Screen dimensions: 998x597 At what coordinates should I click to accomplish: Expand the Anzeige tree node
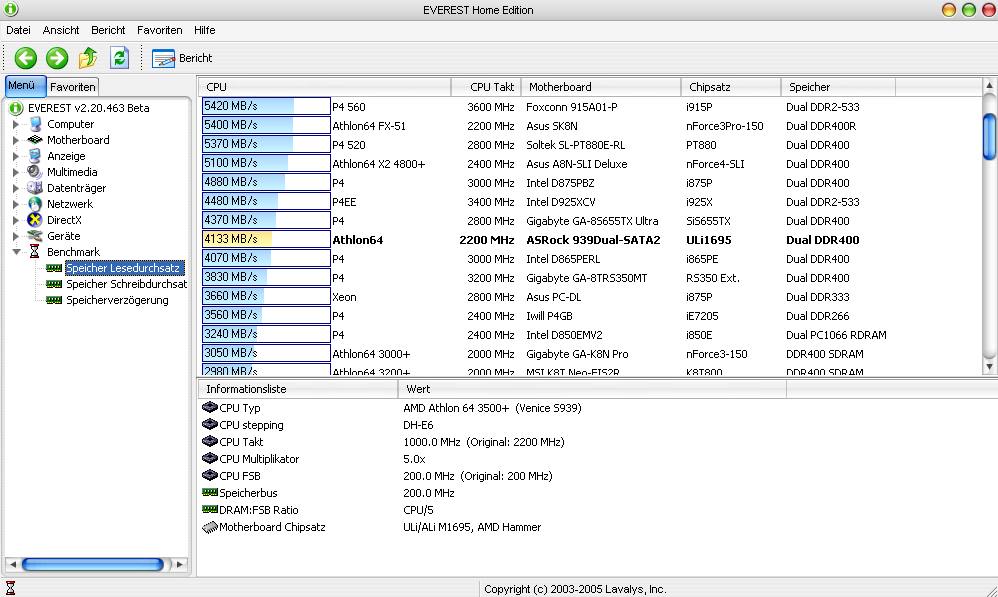click(15, 156)
